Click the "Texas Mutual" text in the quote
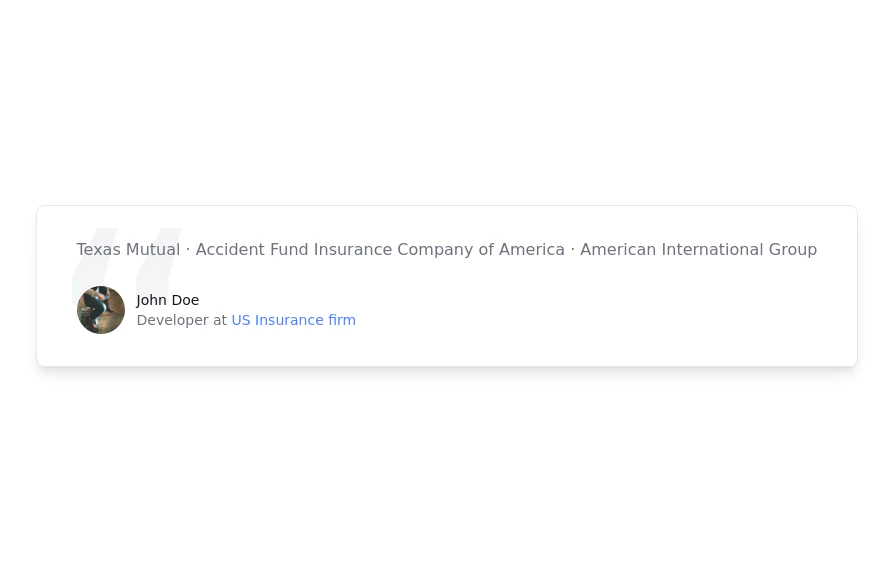Viewport: 891px width, 571px height. pos(128,249)
